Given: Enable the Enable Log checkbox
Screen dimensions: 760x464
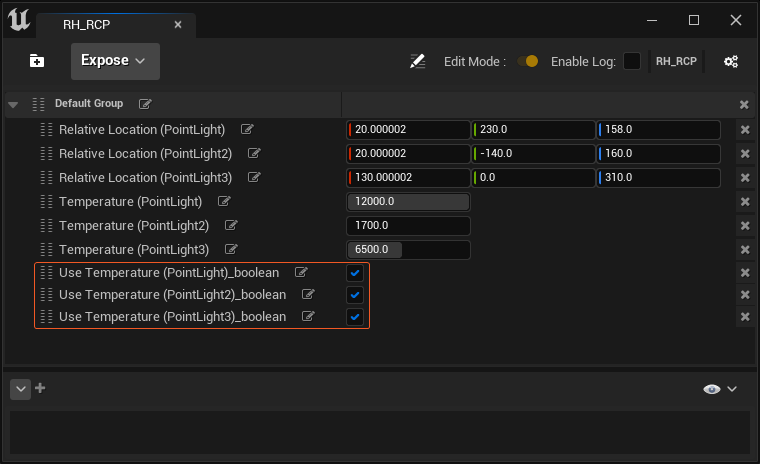Looking at the screenshot, I should [632, 62].
